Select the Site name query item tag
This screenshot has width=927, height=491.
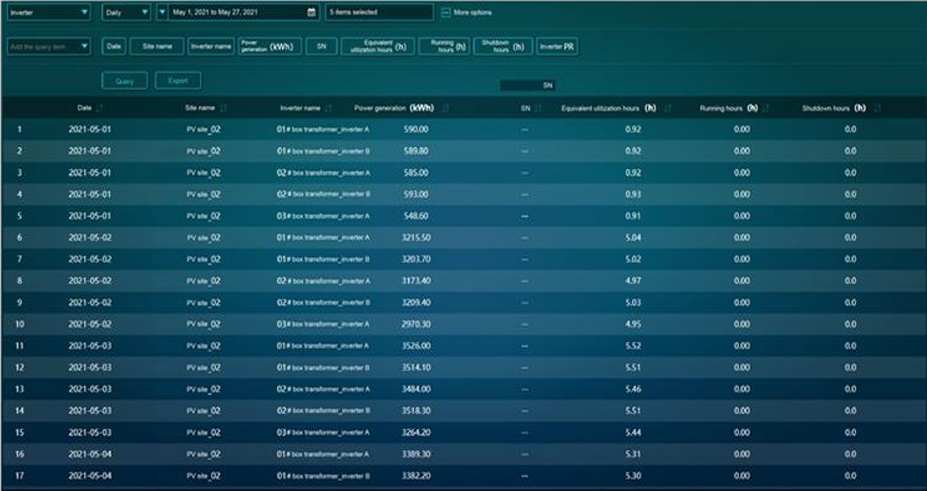pyautogui.click(x=157, y=47)
